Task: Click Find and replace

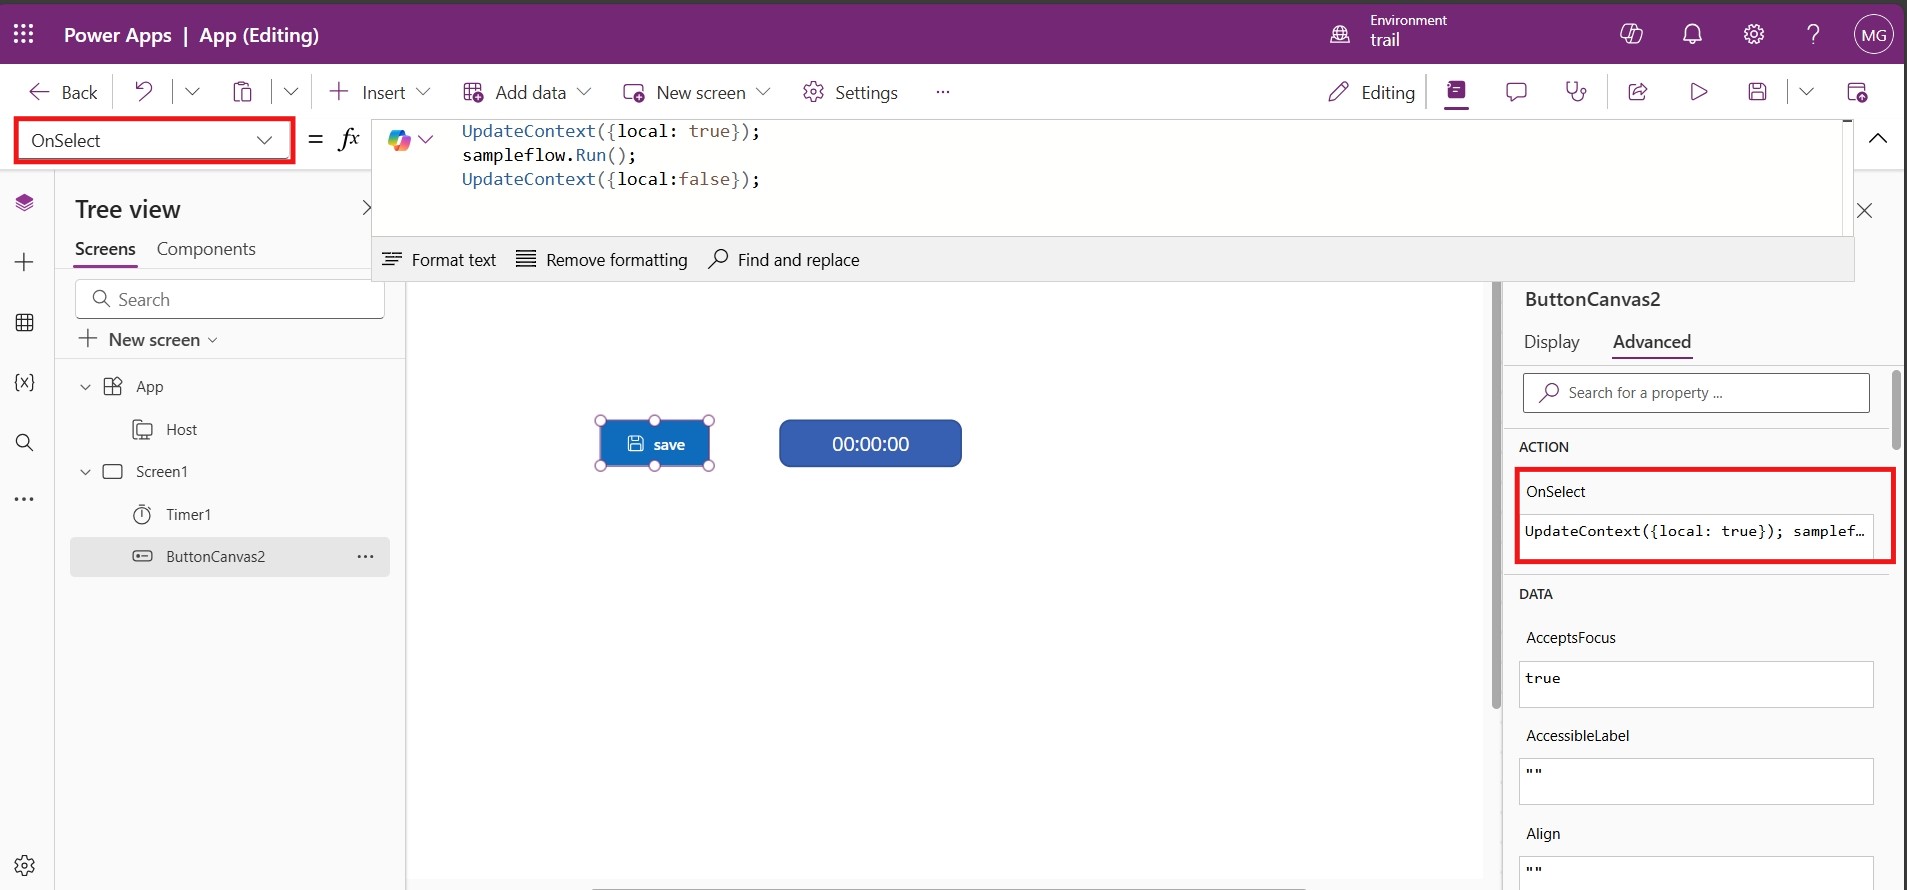Action: click(x=784, y=260)
